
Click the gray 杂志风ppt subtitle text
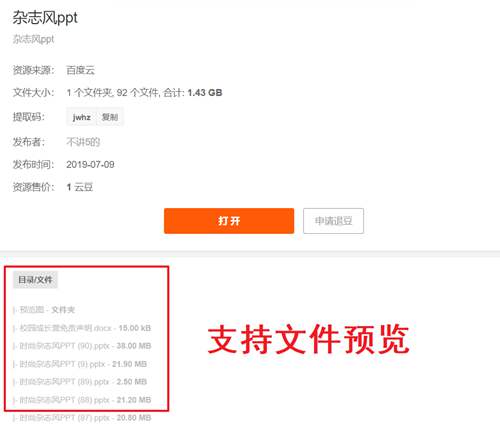(x=33, y=39)
